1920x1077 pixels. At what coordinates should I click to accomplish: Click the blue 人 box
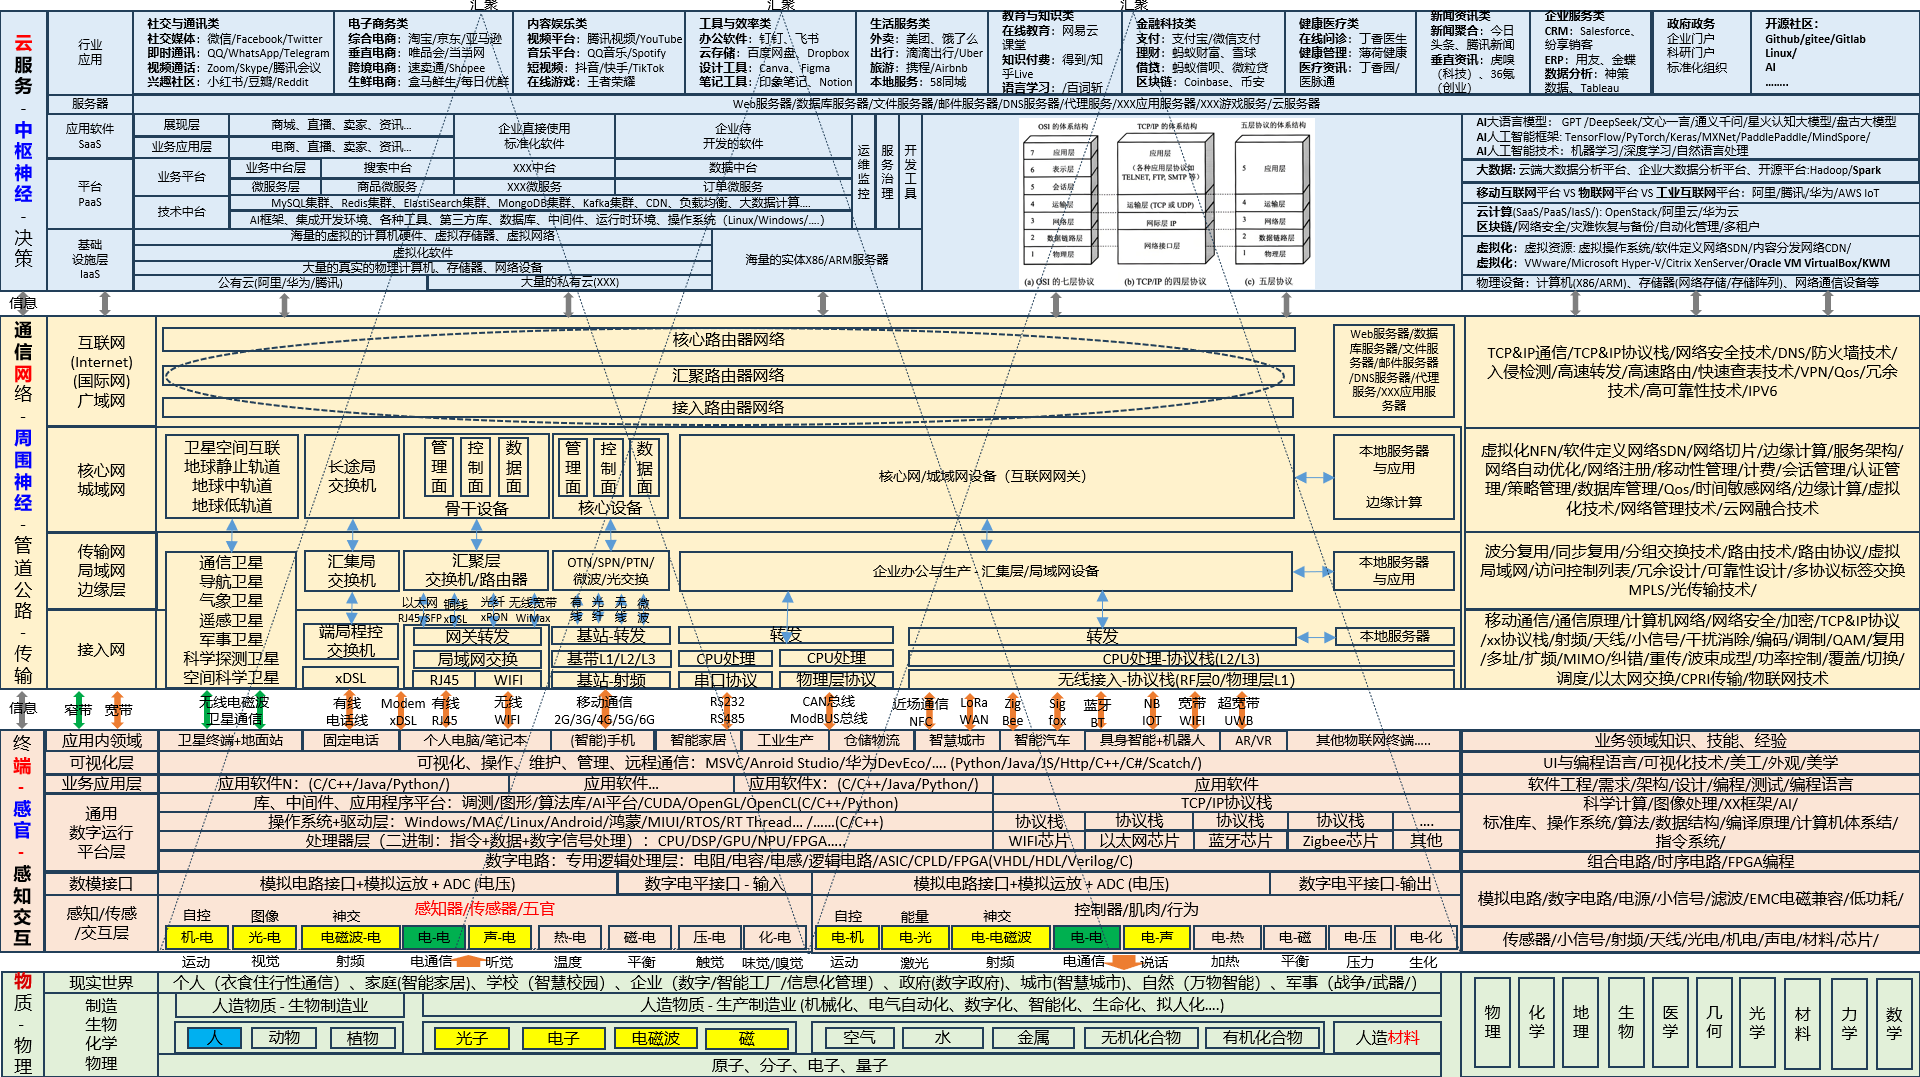tap(214, 1038)
